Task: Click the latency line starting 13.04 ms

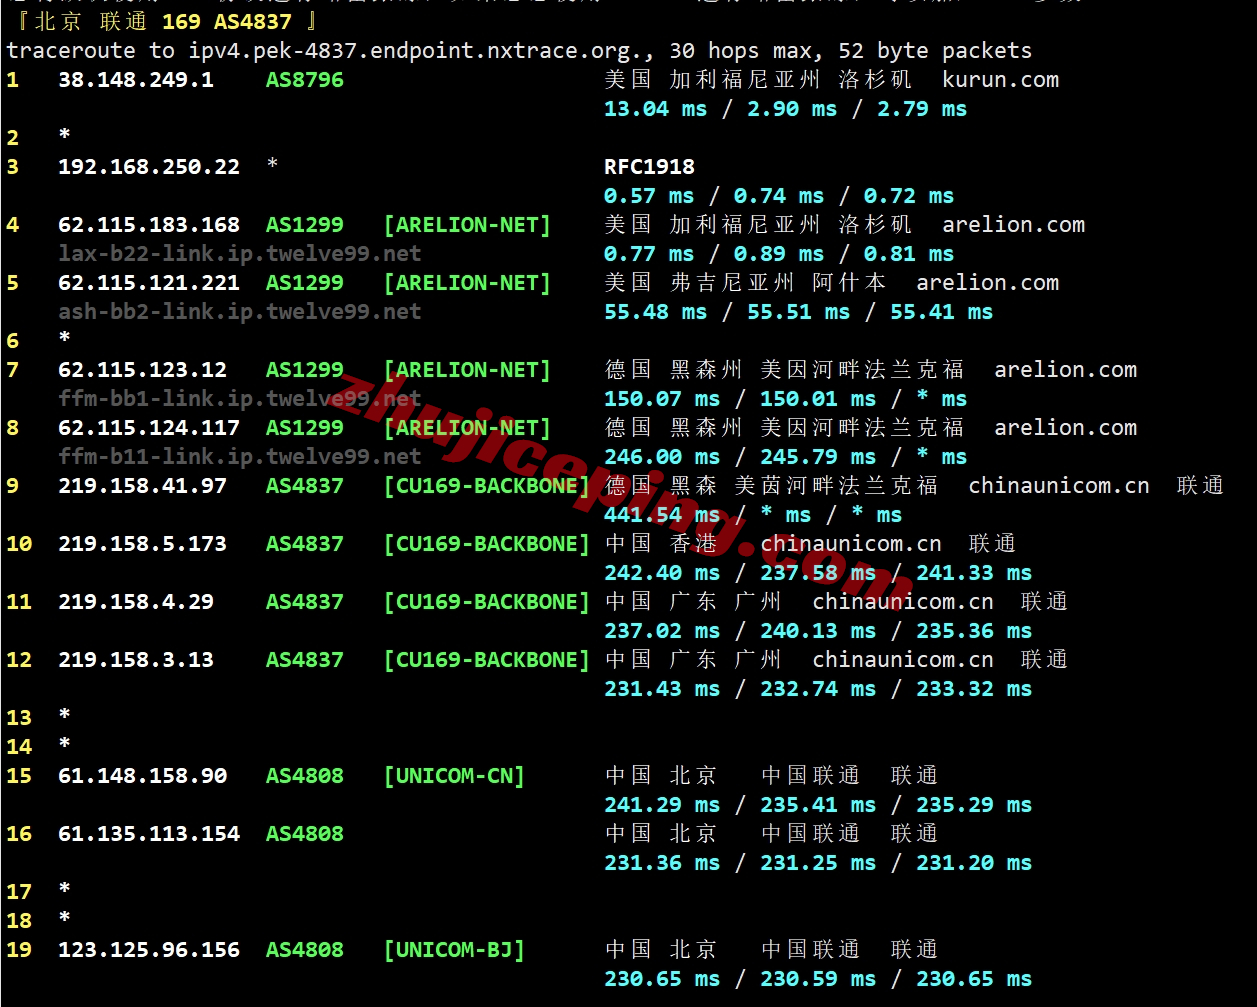Action: coord(786,109)
